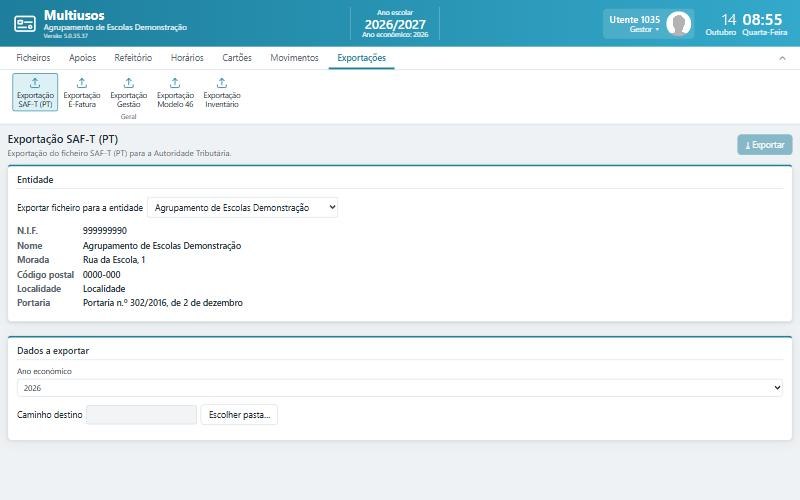800x500 pixels.
Task: Click the 14 Outubro date display
Action: point(720,24)
